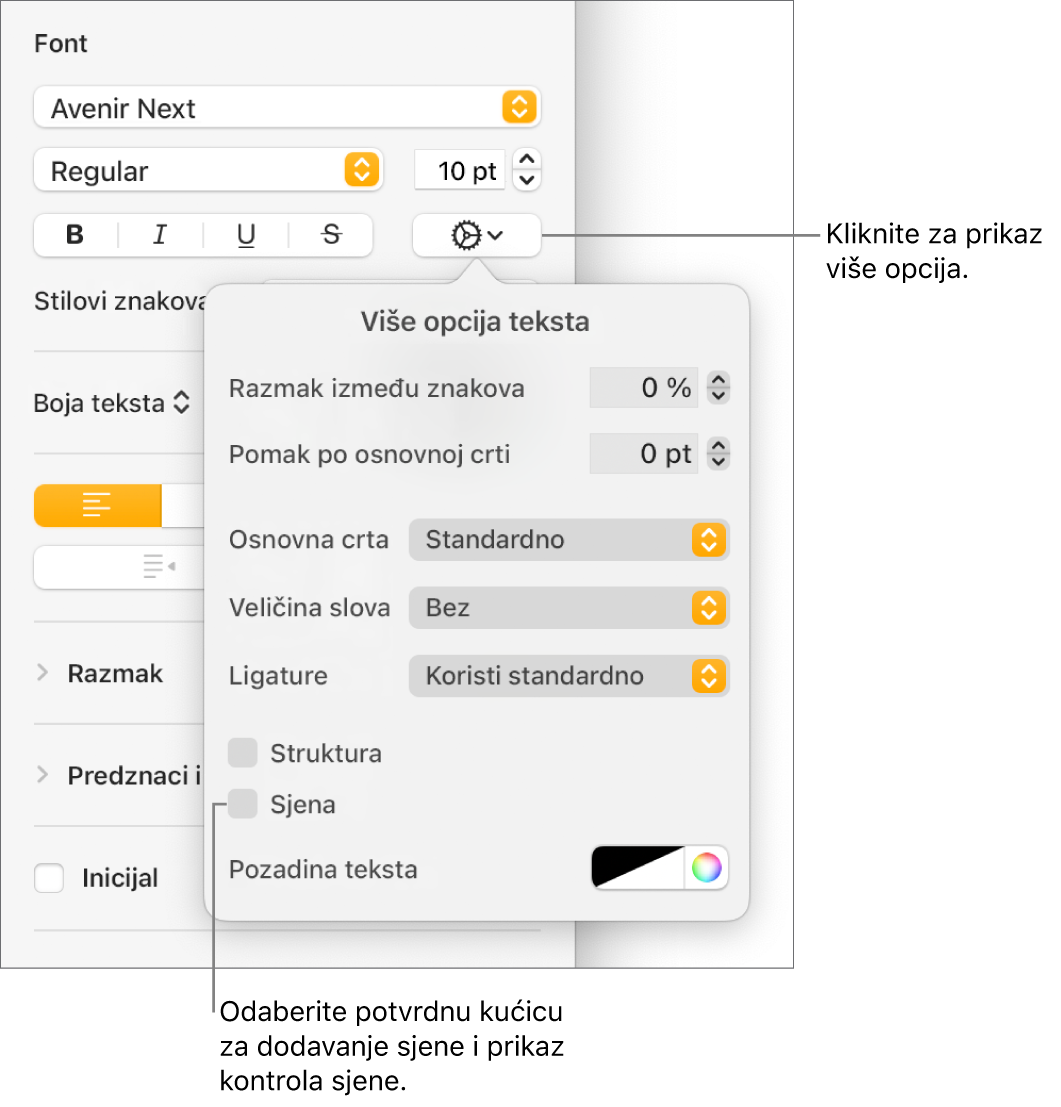The image size is (1061, 1107).
Task: Toggle bold text formatting
Action: click(76, 235)
